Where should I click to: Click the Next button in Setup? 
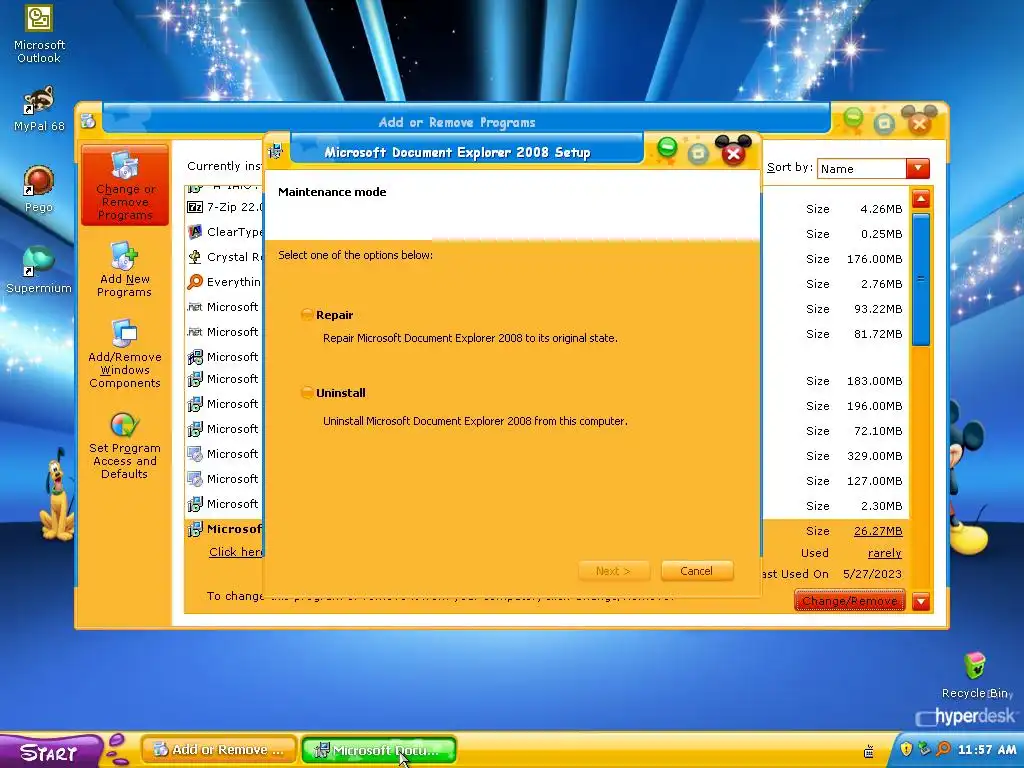coord(613,571)
